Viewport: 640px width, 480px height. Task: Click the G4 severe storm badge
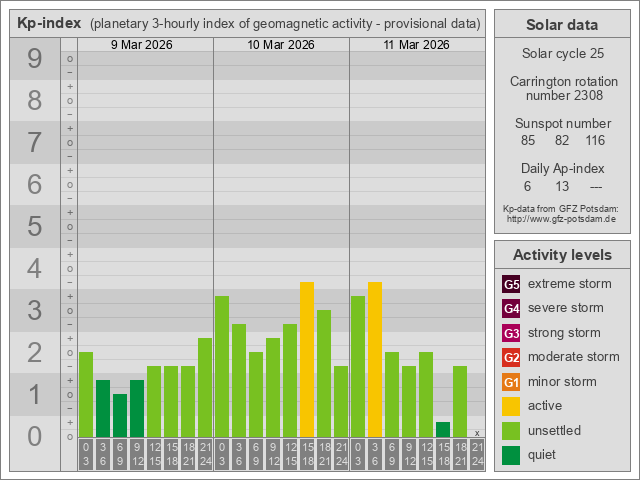tap(511, 308)
